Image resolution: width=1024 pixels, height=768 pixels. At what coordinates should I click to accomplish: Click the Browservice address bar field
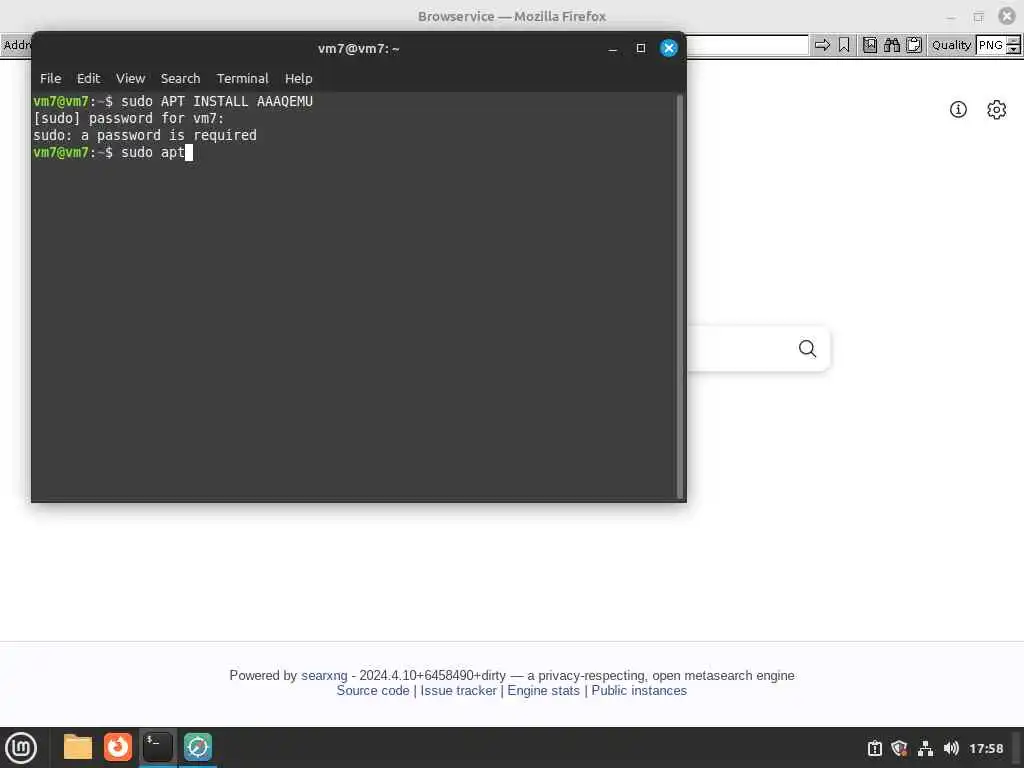click(747, 45)
